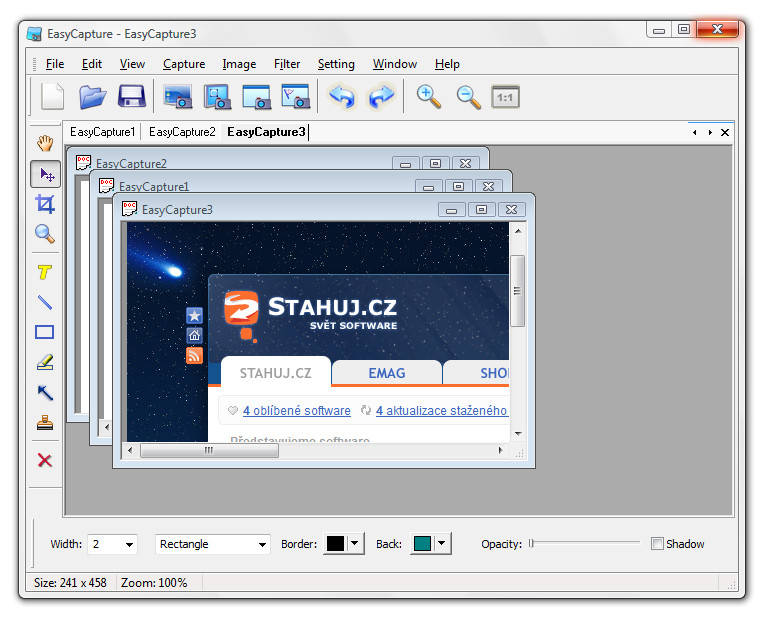This screenshot has width=761, height=622.
Task: Redo the last action
Action: tap(381, 97)
